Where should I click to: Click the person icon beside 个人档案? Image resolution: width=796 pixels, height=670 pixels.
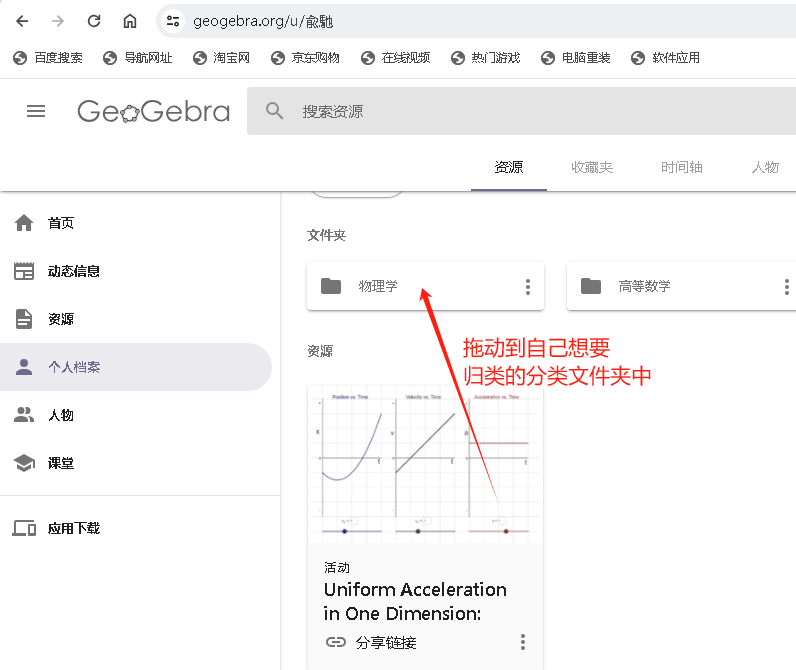(x=24, y=366)
